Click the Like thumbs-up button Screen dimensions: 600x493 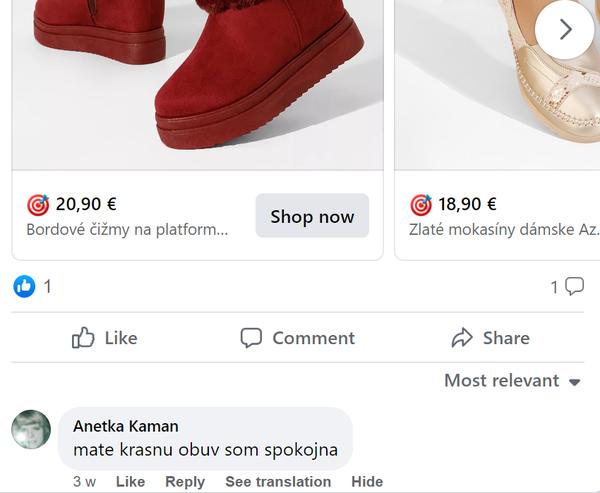tap(105, 338)
